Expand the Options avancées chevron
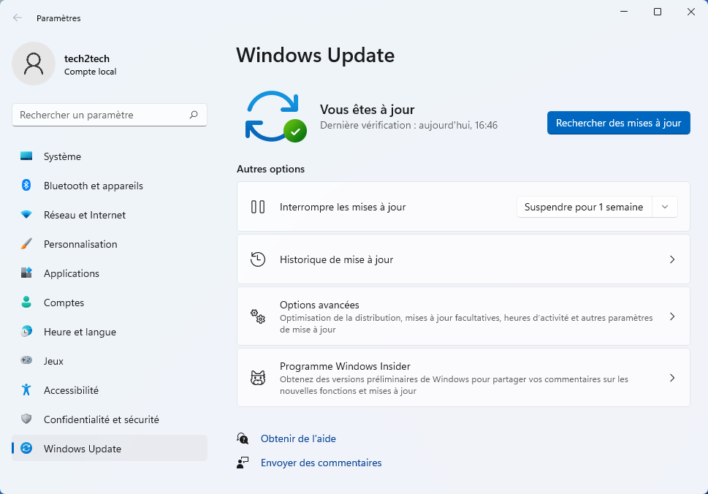The width and height of the screenshot is (708, 494). pos(671,316)
